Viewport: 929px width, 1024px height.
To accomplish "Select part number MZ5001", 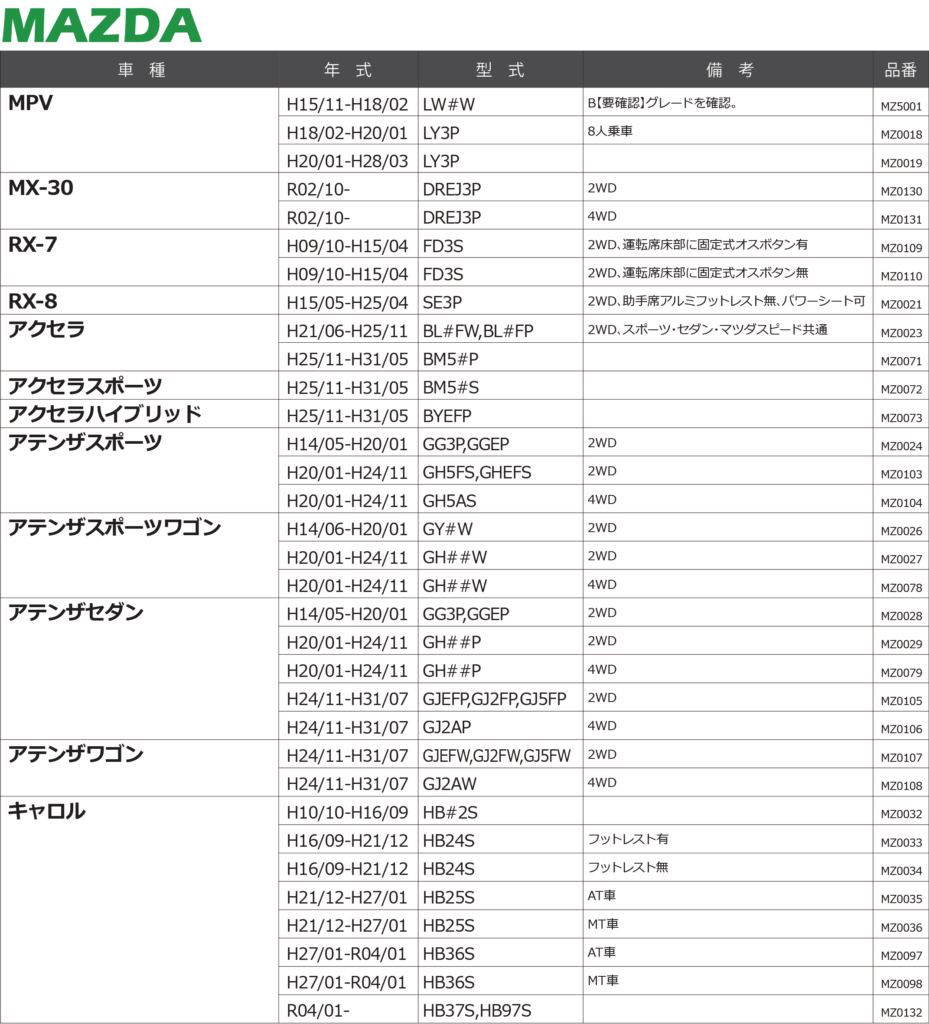I will pyautogui.click(x=900, y=107).
